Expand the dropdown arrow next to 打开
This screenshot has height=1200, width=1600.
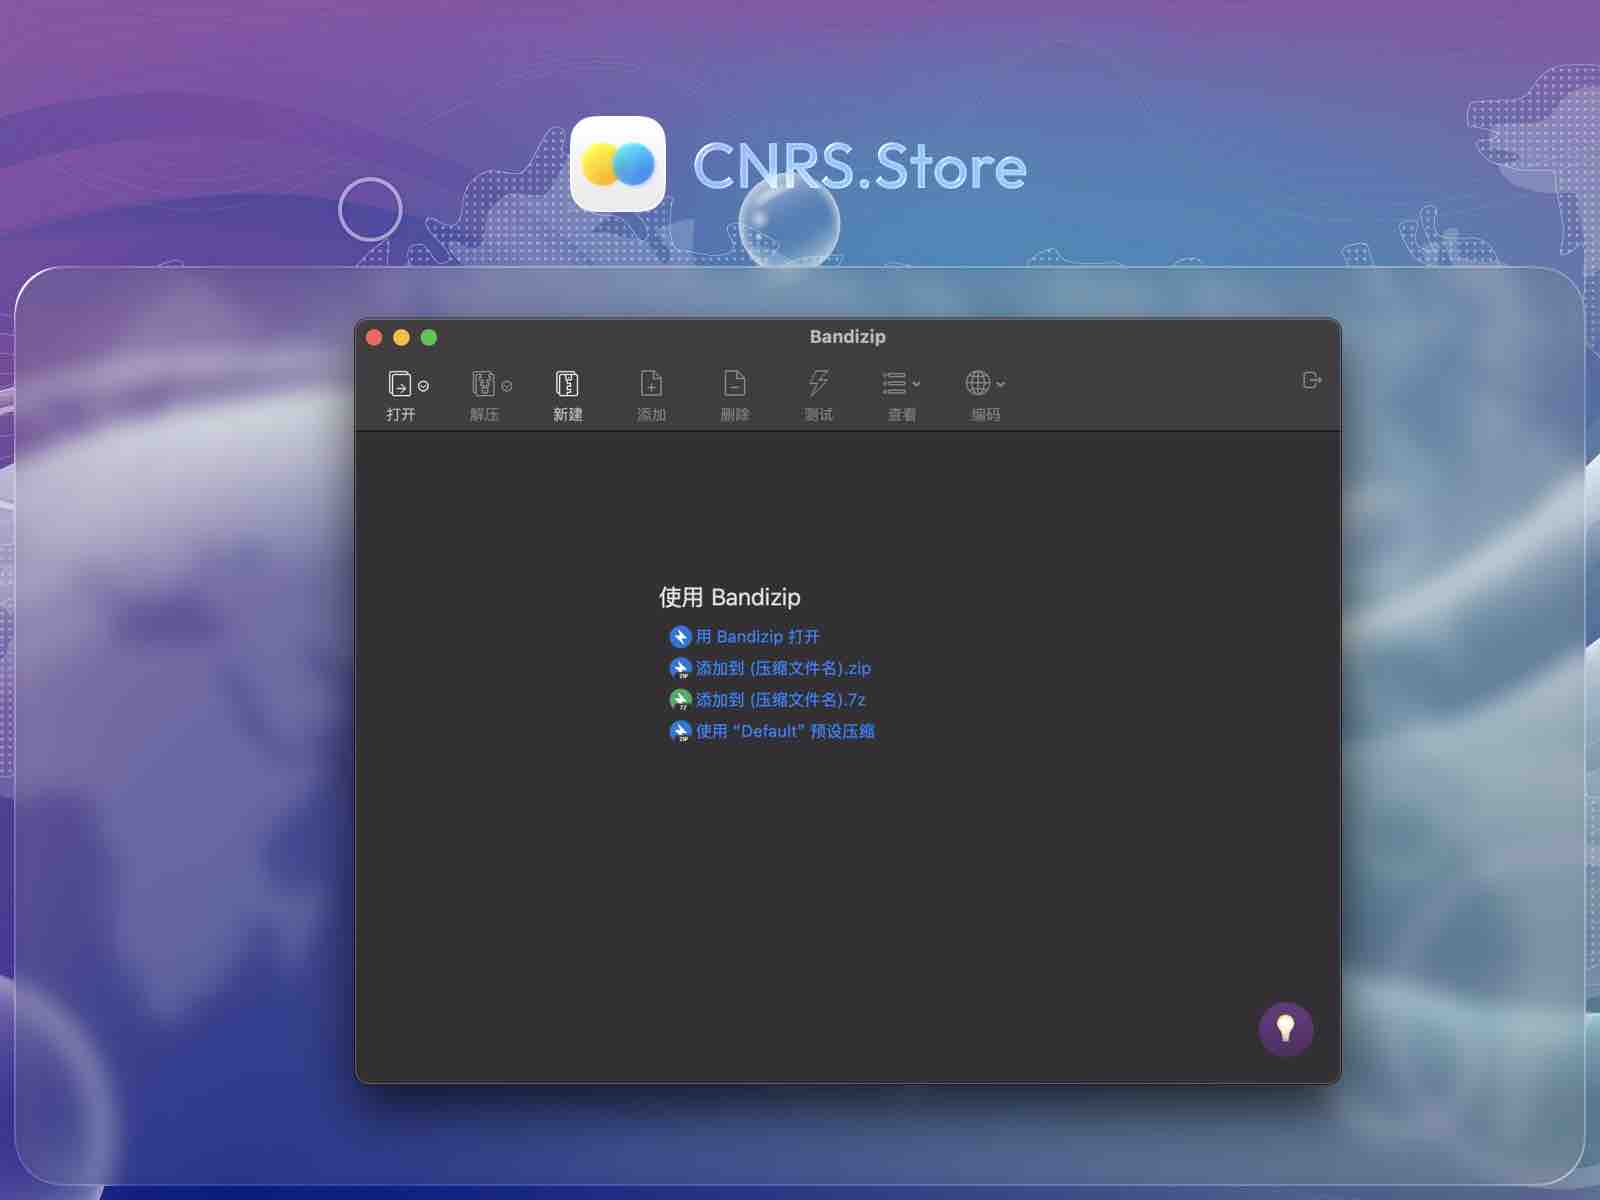tap(424, 386)
